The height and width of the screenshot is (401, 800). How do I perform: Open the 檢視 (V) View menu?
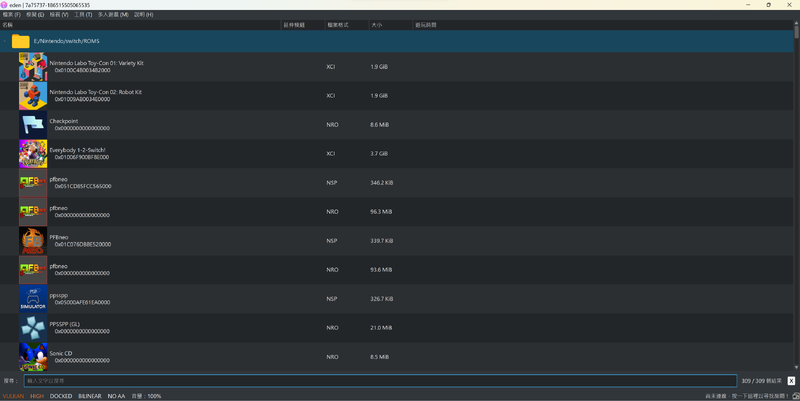(59, 15)
